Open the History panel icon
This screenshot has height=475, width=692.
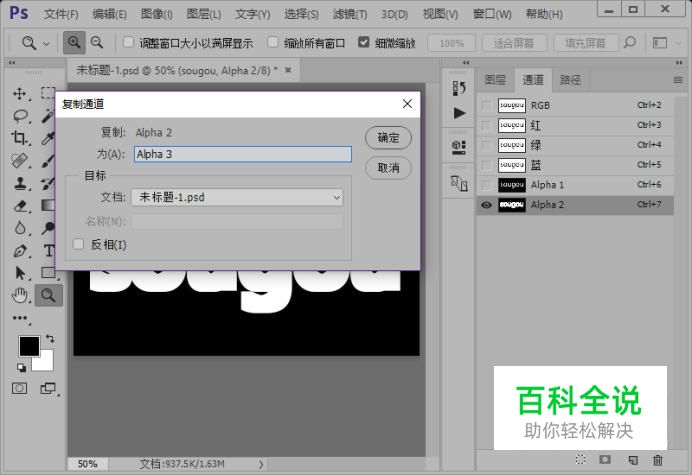[x=459, y=89]
